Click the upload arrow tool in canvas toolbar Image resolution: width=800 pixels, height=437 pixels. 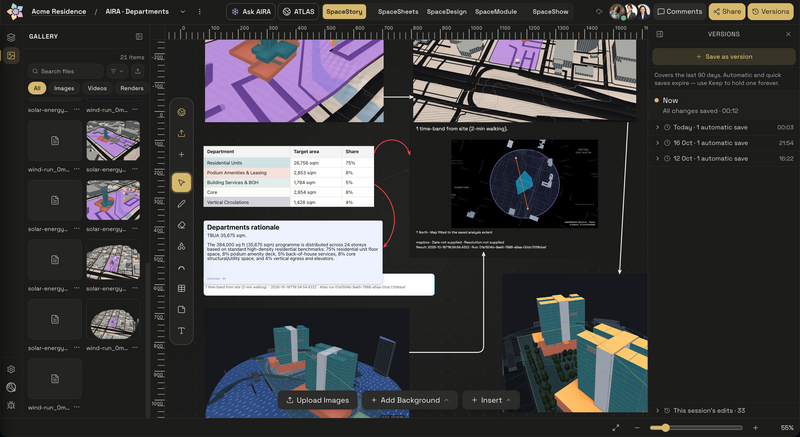[x=181, y=134]
